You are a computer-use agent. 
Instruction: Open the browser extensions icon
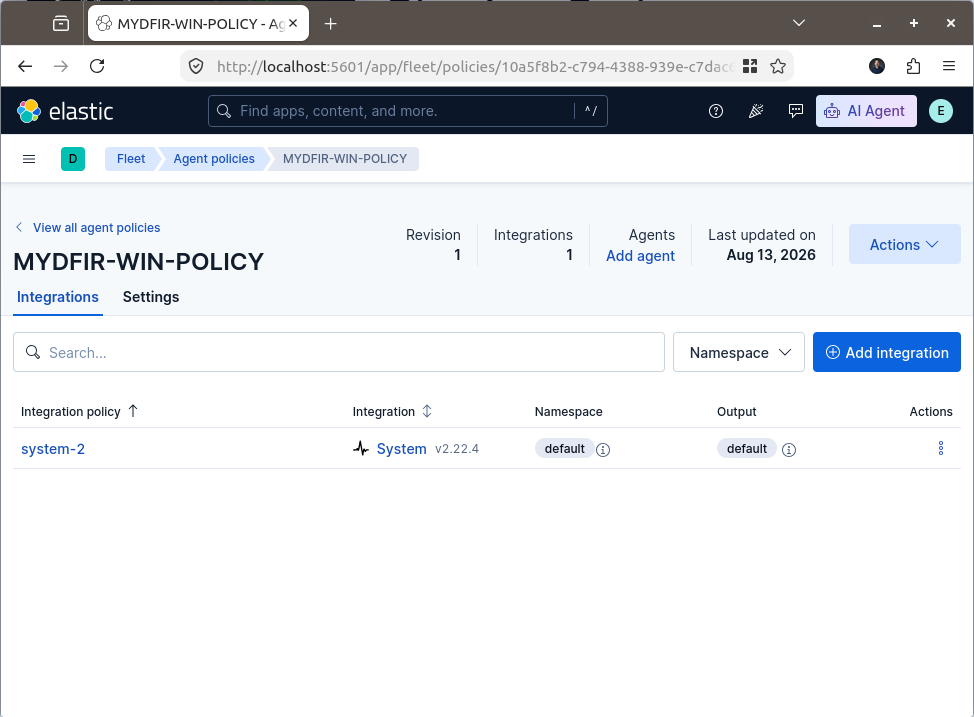[913, 66]
